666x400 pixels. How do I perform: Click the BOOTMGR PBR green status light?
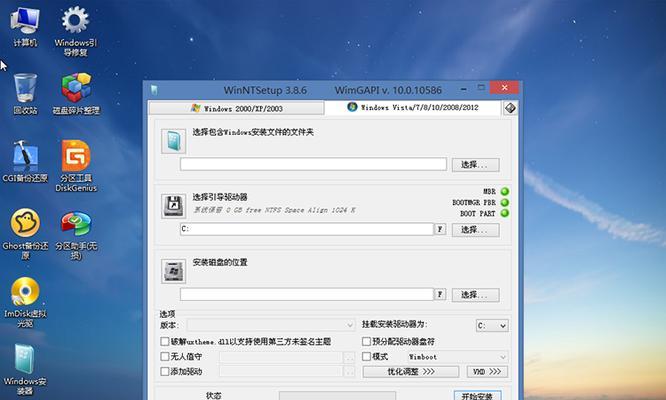click(505, 203)
